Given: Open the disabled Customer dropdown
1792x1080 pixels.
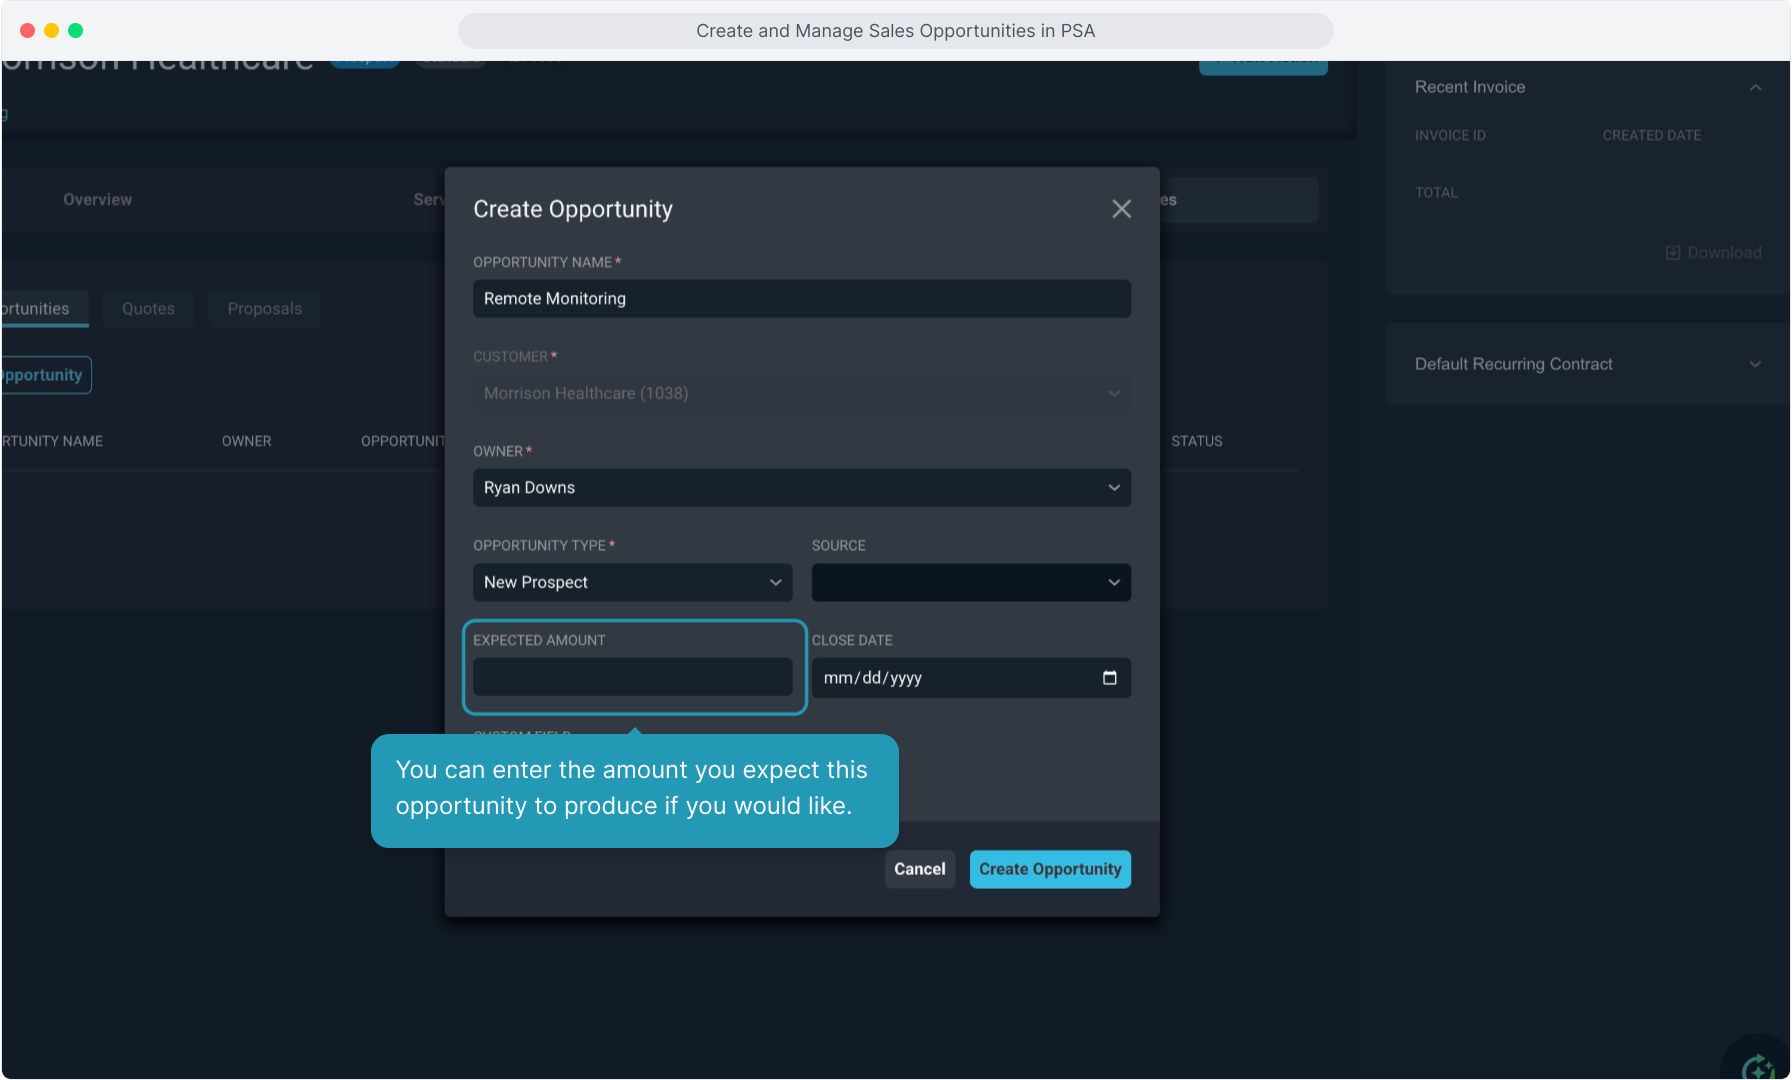Looking at the screenshot, I should tap(801, 394).
